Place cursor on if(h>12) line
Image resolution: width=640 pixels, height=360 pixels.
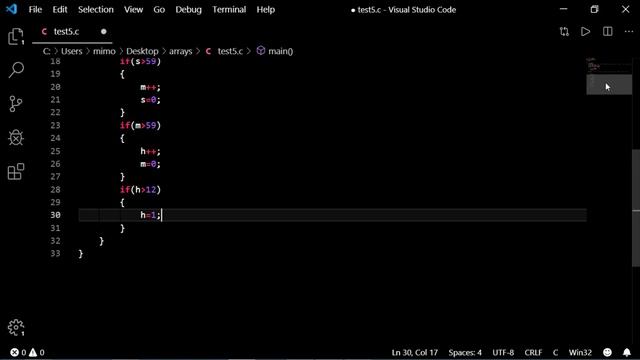click(140, 189)
